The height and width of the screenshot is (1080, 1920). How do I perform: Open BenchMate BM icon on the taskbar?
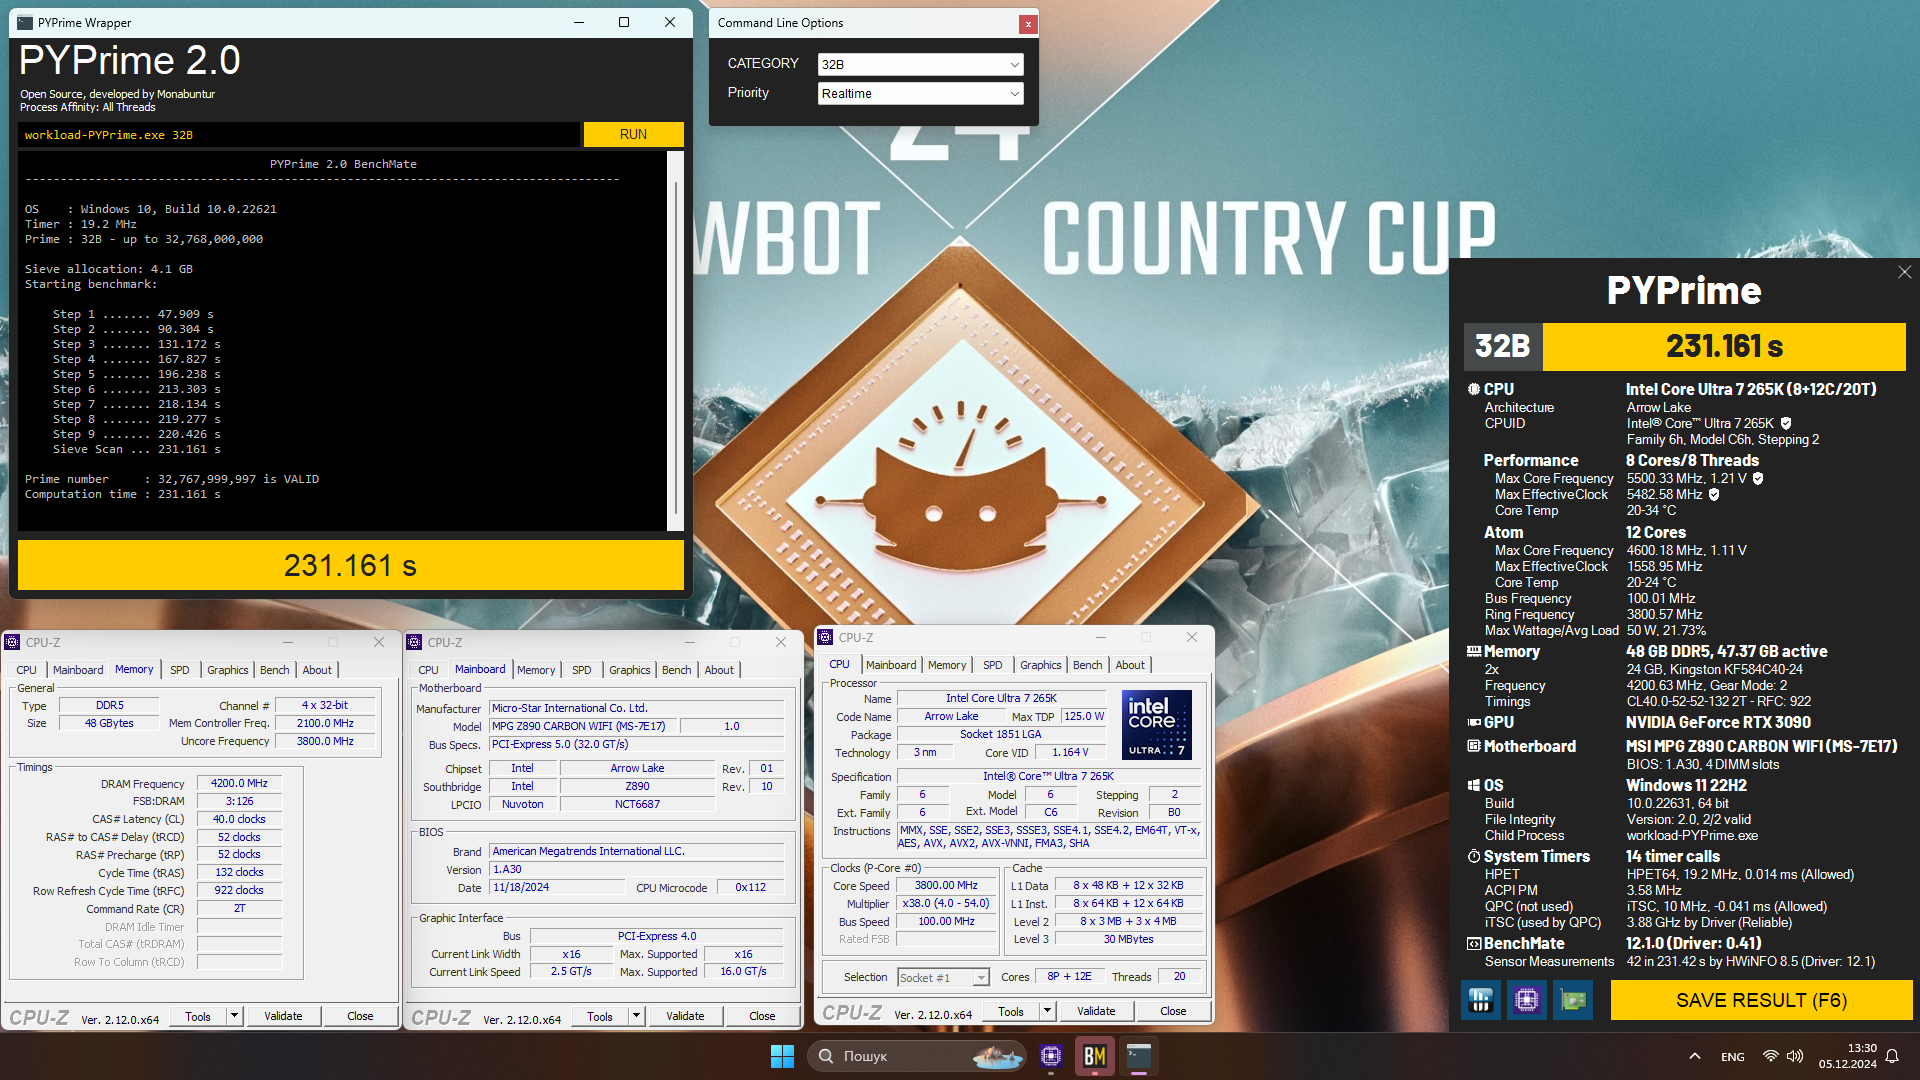(1095, 1056)
